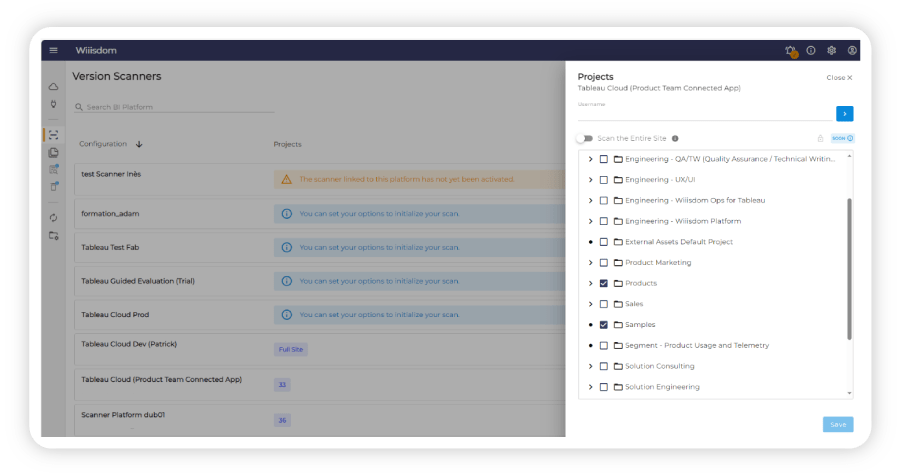Focus the Username input field
The height and width of the screenshot is (474, 900).
705,114
